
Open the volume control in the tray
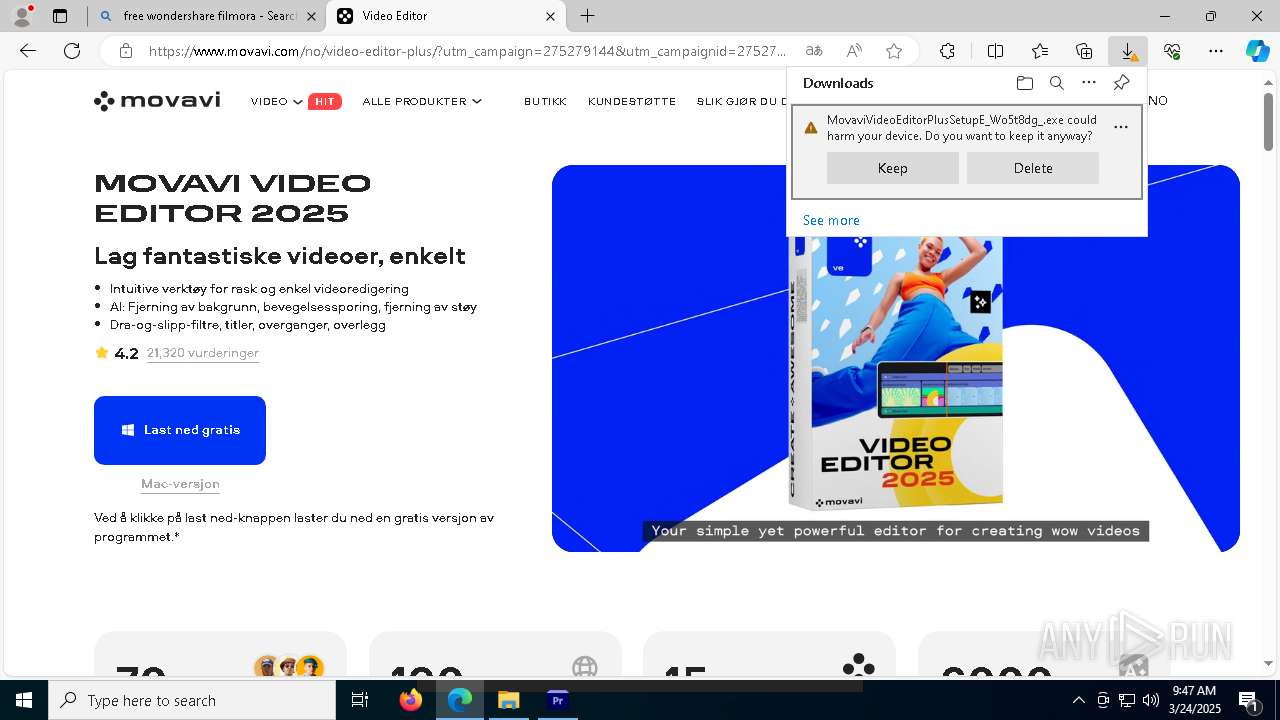pyautogui.click(x=1150, y=700)
